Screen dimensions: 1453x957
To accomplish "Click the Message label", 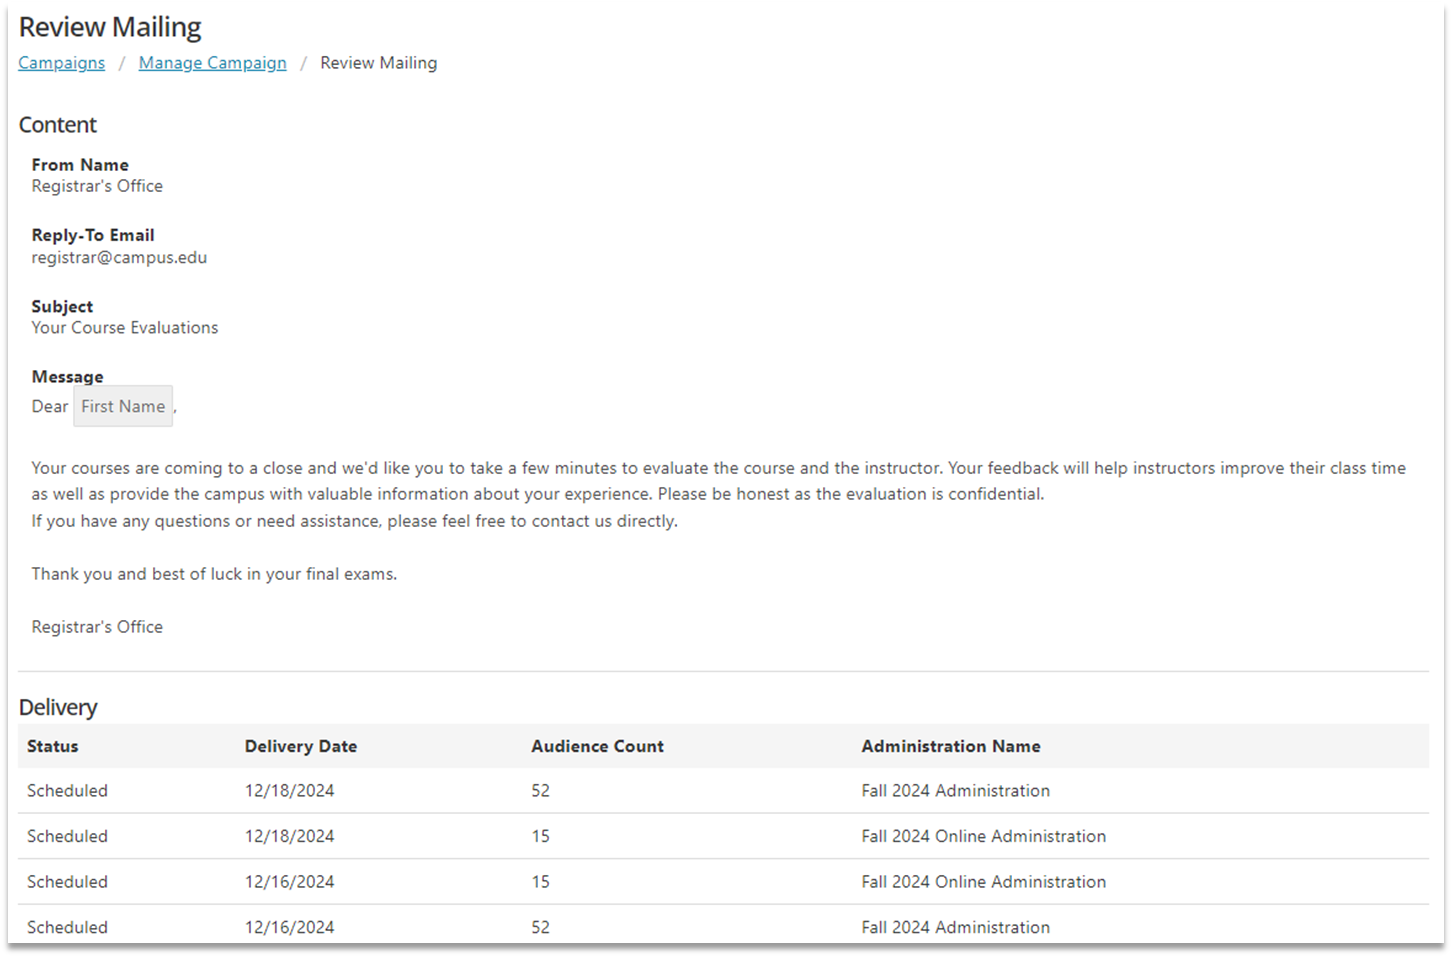I will [67, 376].
